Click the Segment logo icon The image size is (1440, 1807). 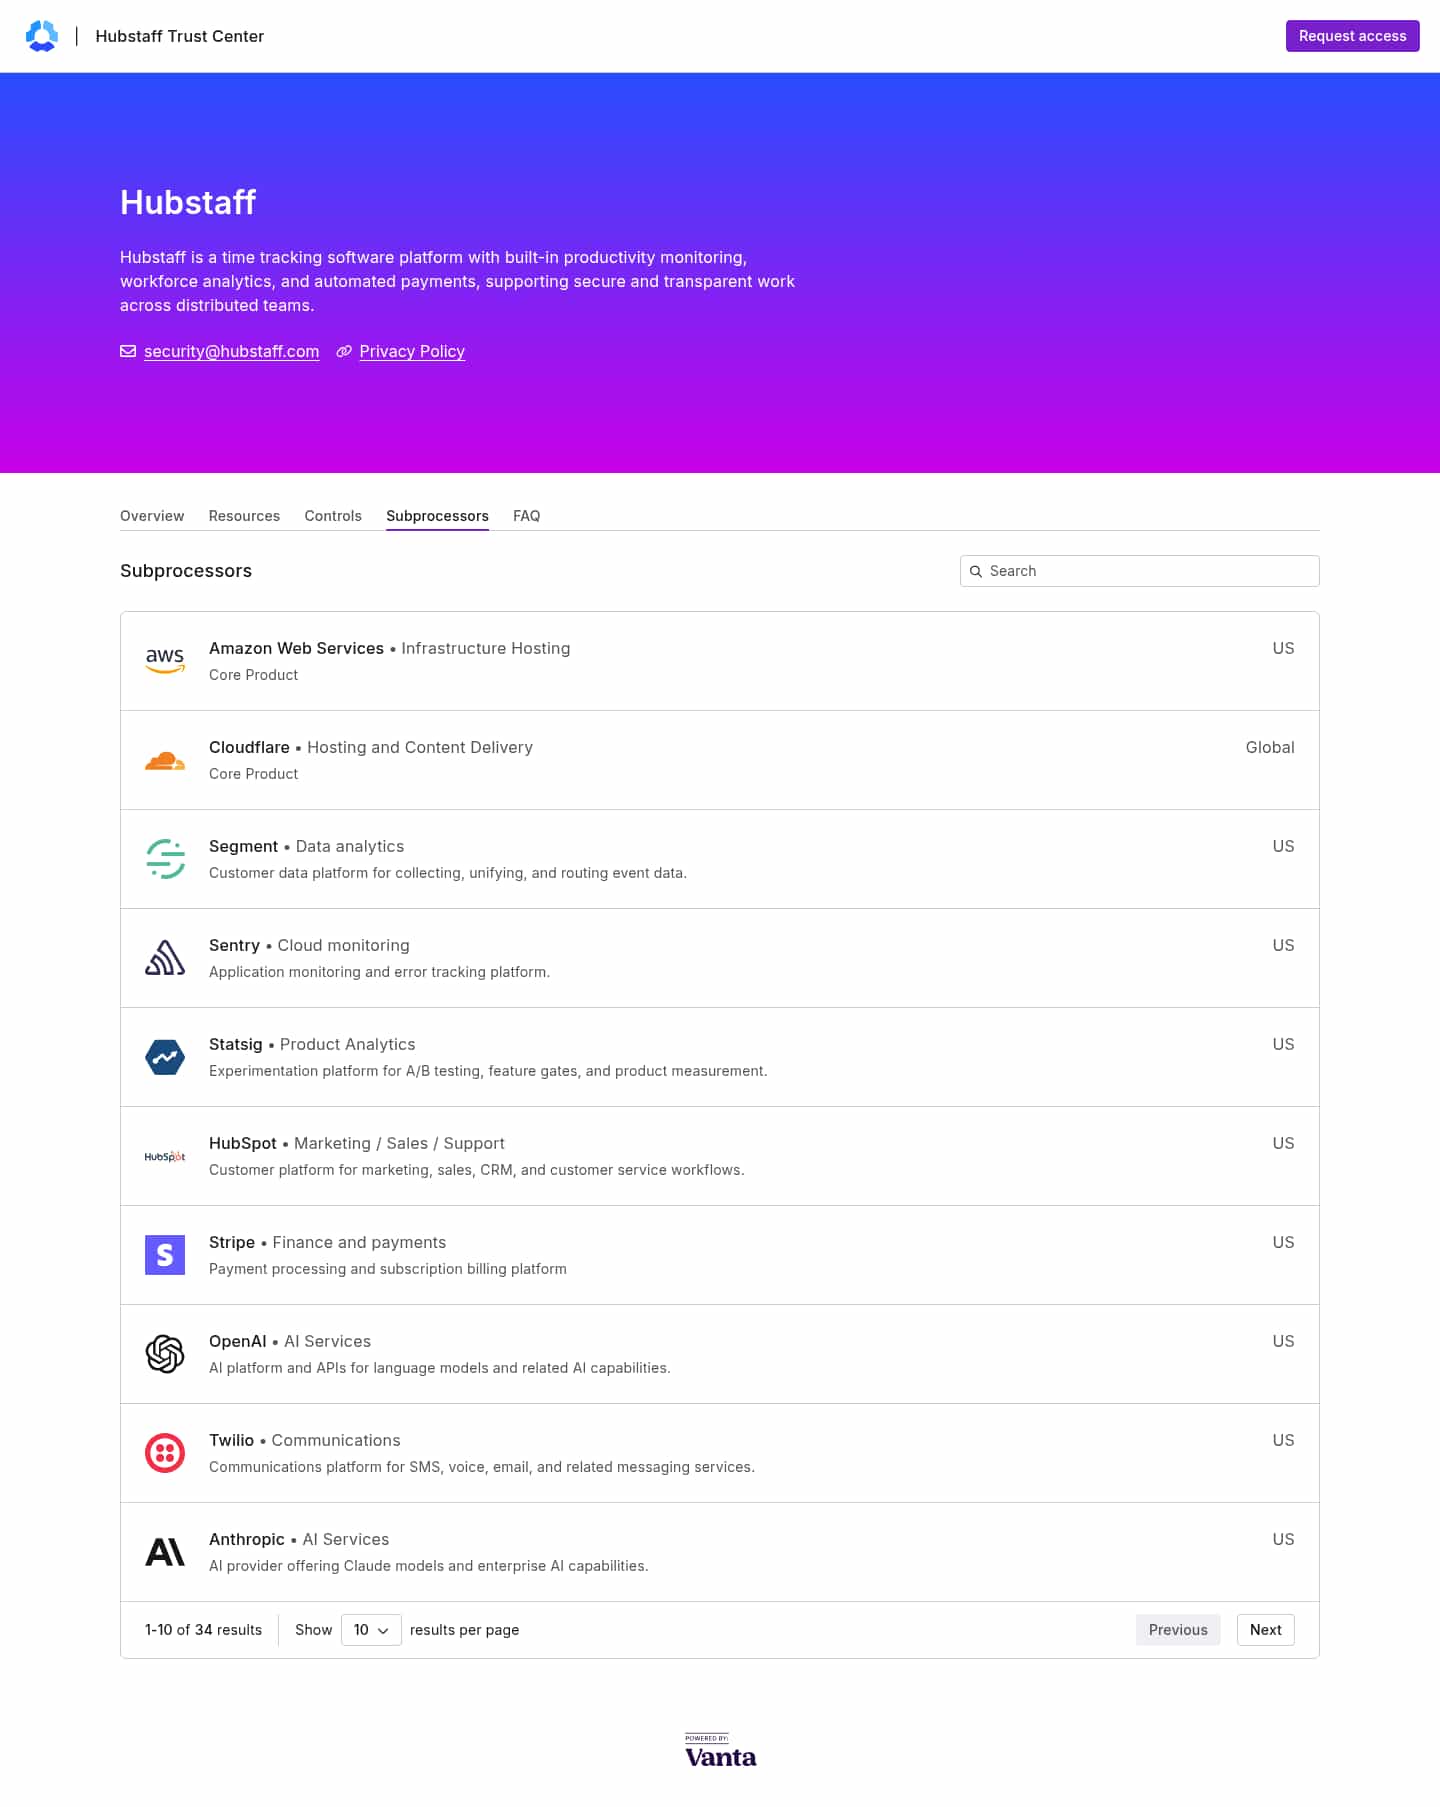165,859
